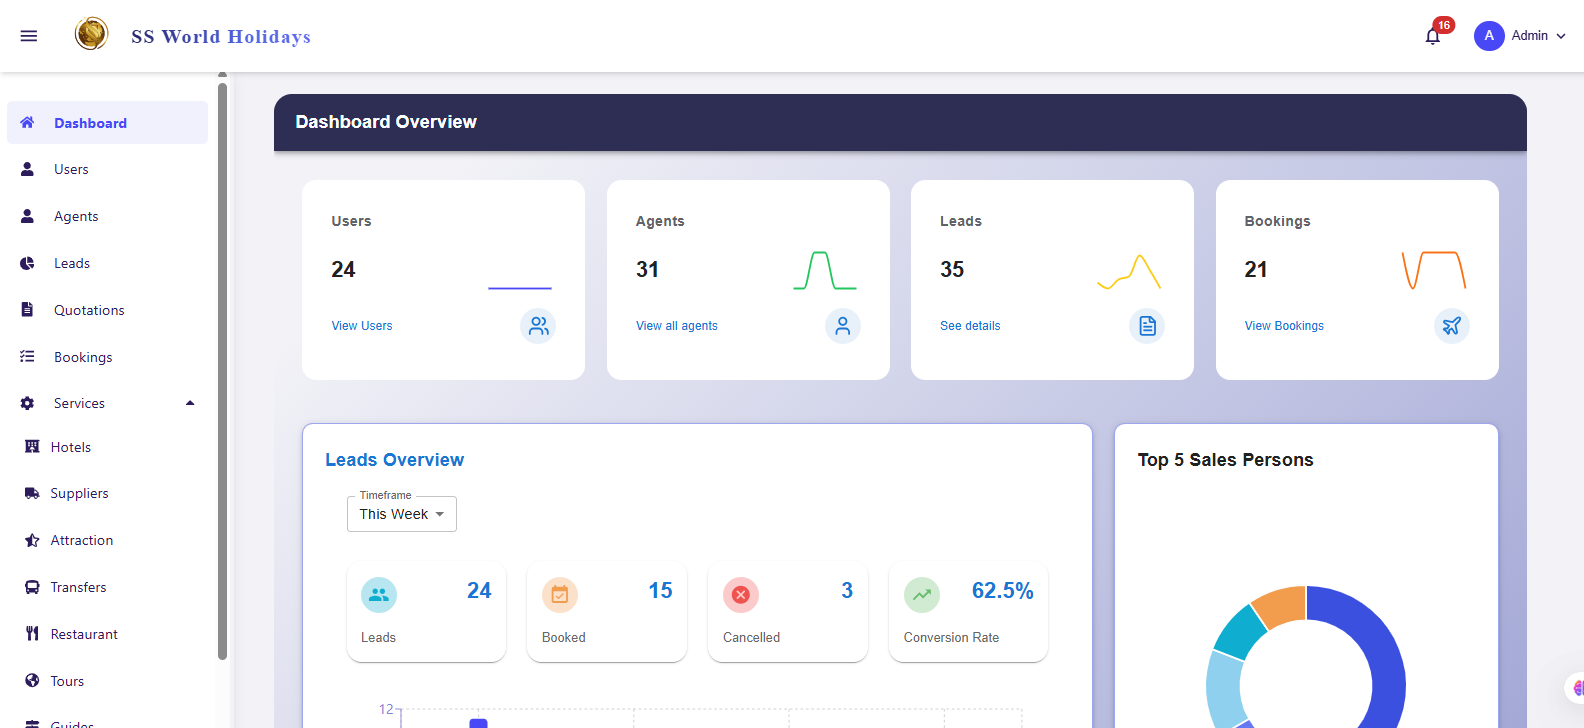Toggle the hamburger sidebar menu
The width and height of the screenshot is (1584, 728).
(29, 36)
